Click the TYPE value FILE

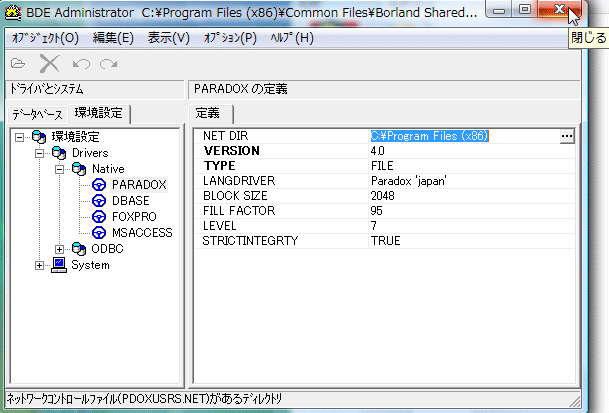[382, 166]
